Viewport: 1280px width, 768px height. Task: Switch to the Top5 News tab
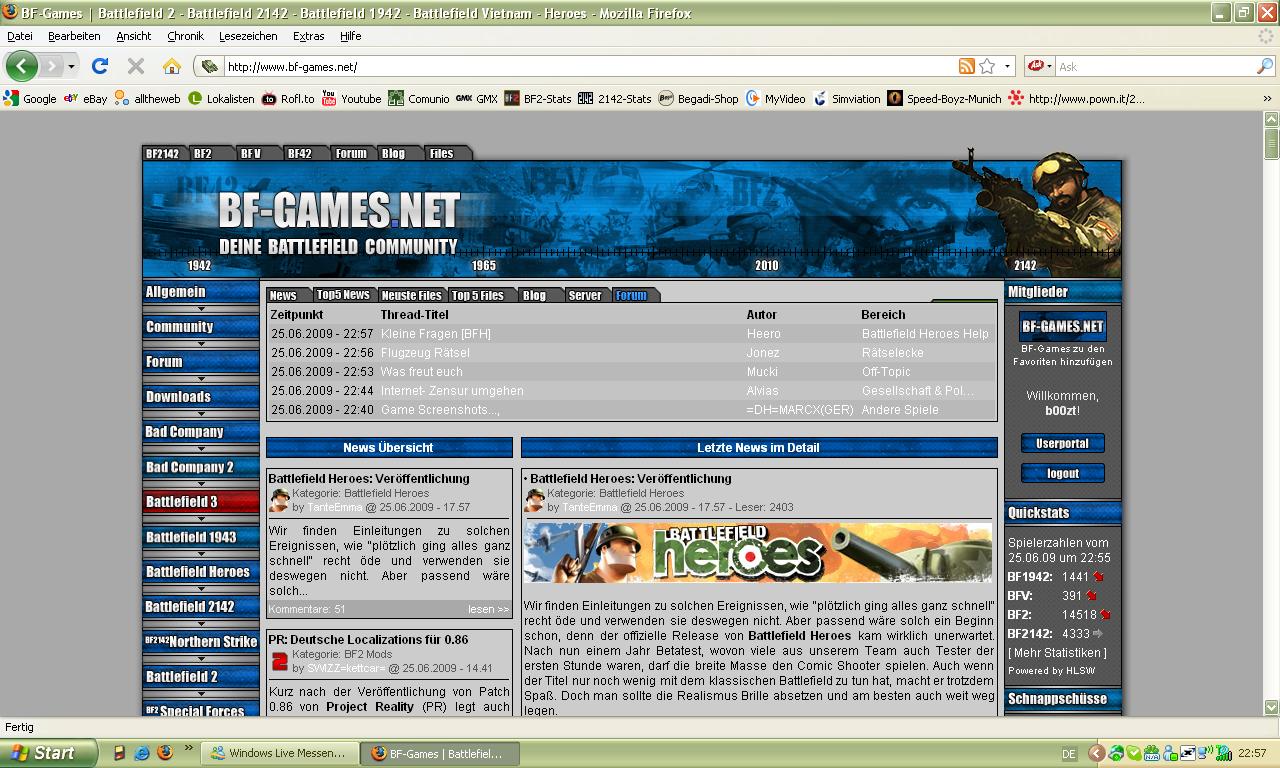[343, 294]
